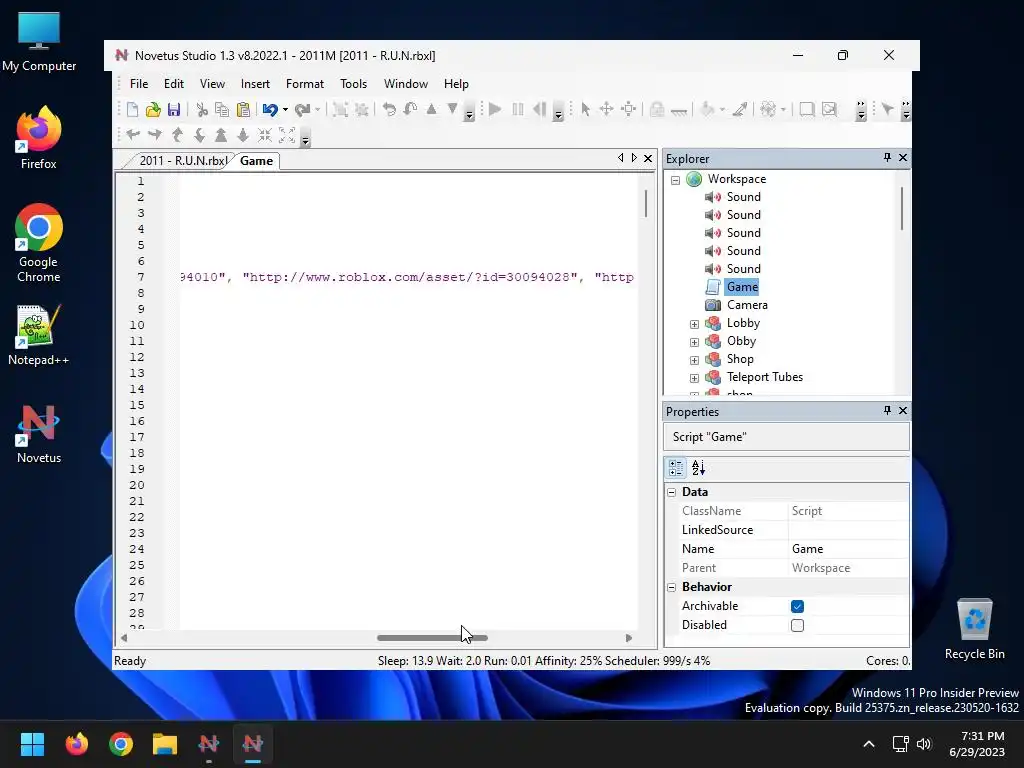Screen dimensions: 1024x768
Task: Click the paint bucket Fill tool
Action: (x=707, y=110)
